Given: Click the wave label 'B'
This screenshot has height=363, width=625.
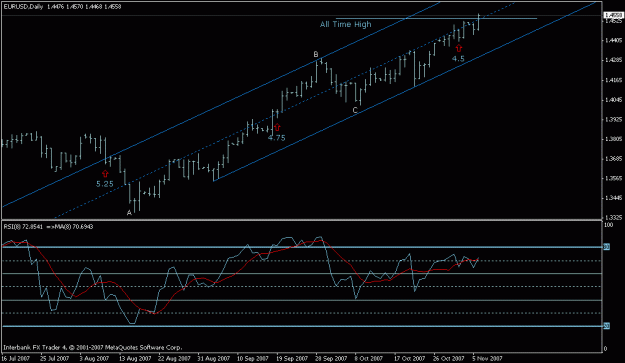Looking at the screenshot, I should click(x=316, y=55).
